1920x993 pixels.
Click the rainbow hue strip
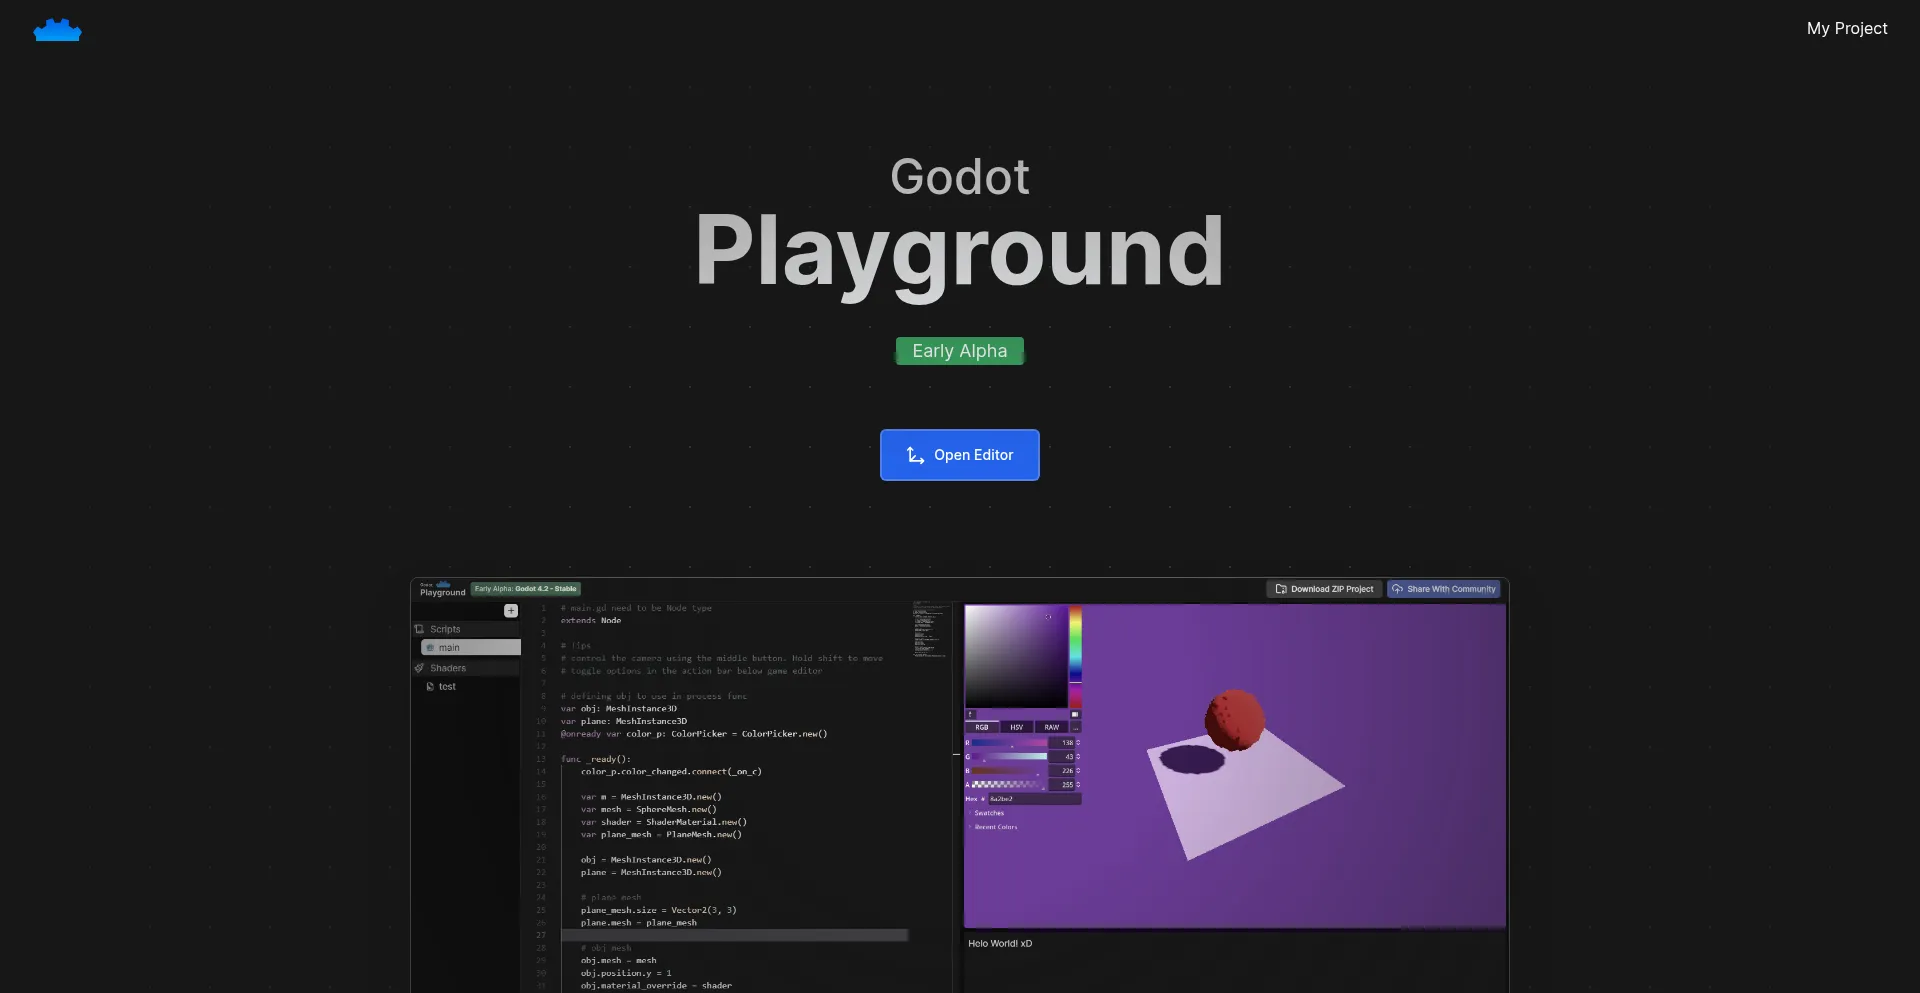(1076, 656)
